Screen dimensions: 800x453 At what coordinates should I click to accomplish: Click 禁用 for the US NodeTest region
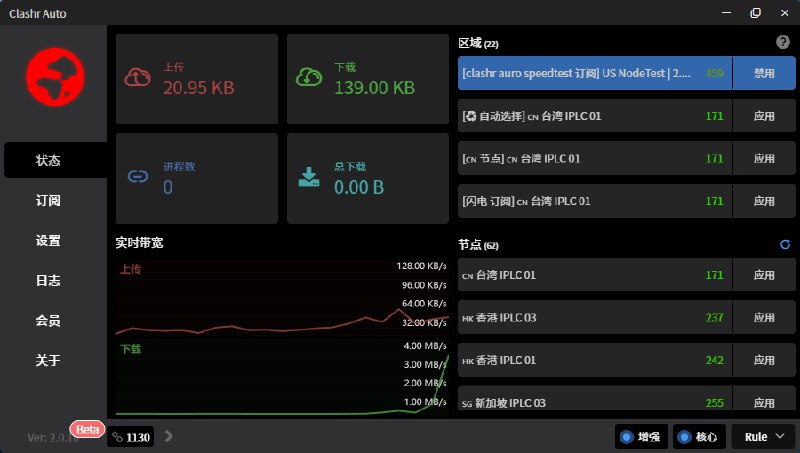click(764, 73)
